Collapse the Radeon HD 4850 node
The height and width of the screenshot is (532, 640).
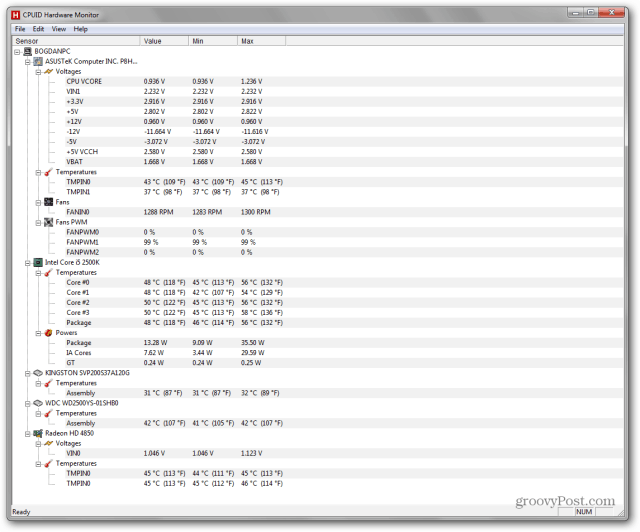tap(28, 433)
